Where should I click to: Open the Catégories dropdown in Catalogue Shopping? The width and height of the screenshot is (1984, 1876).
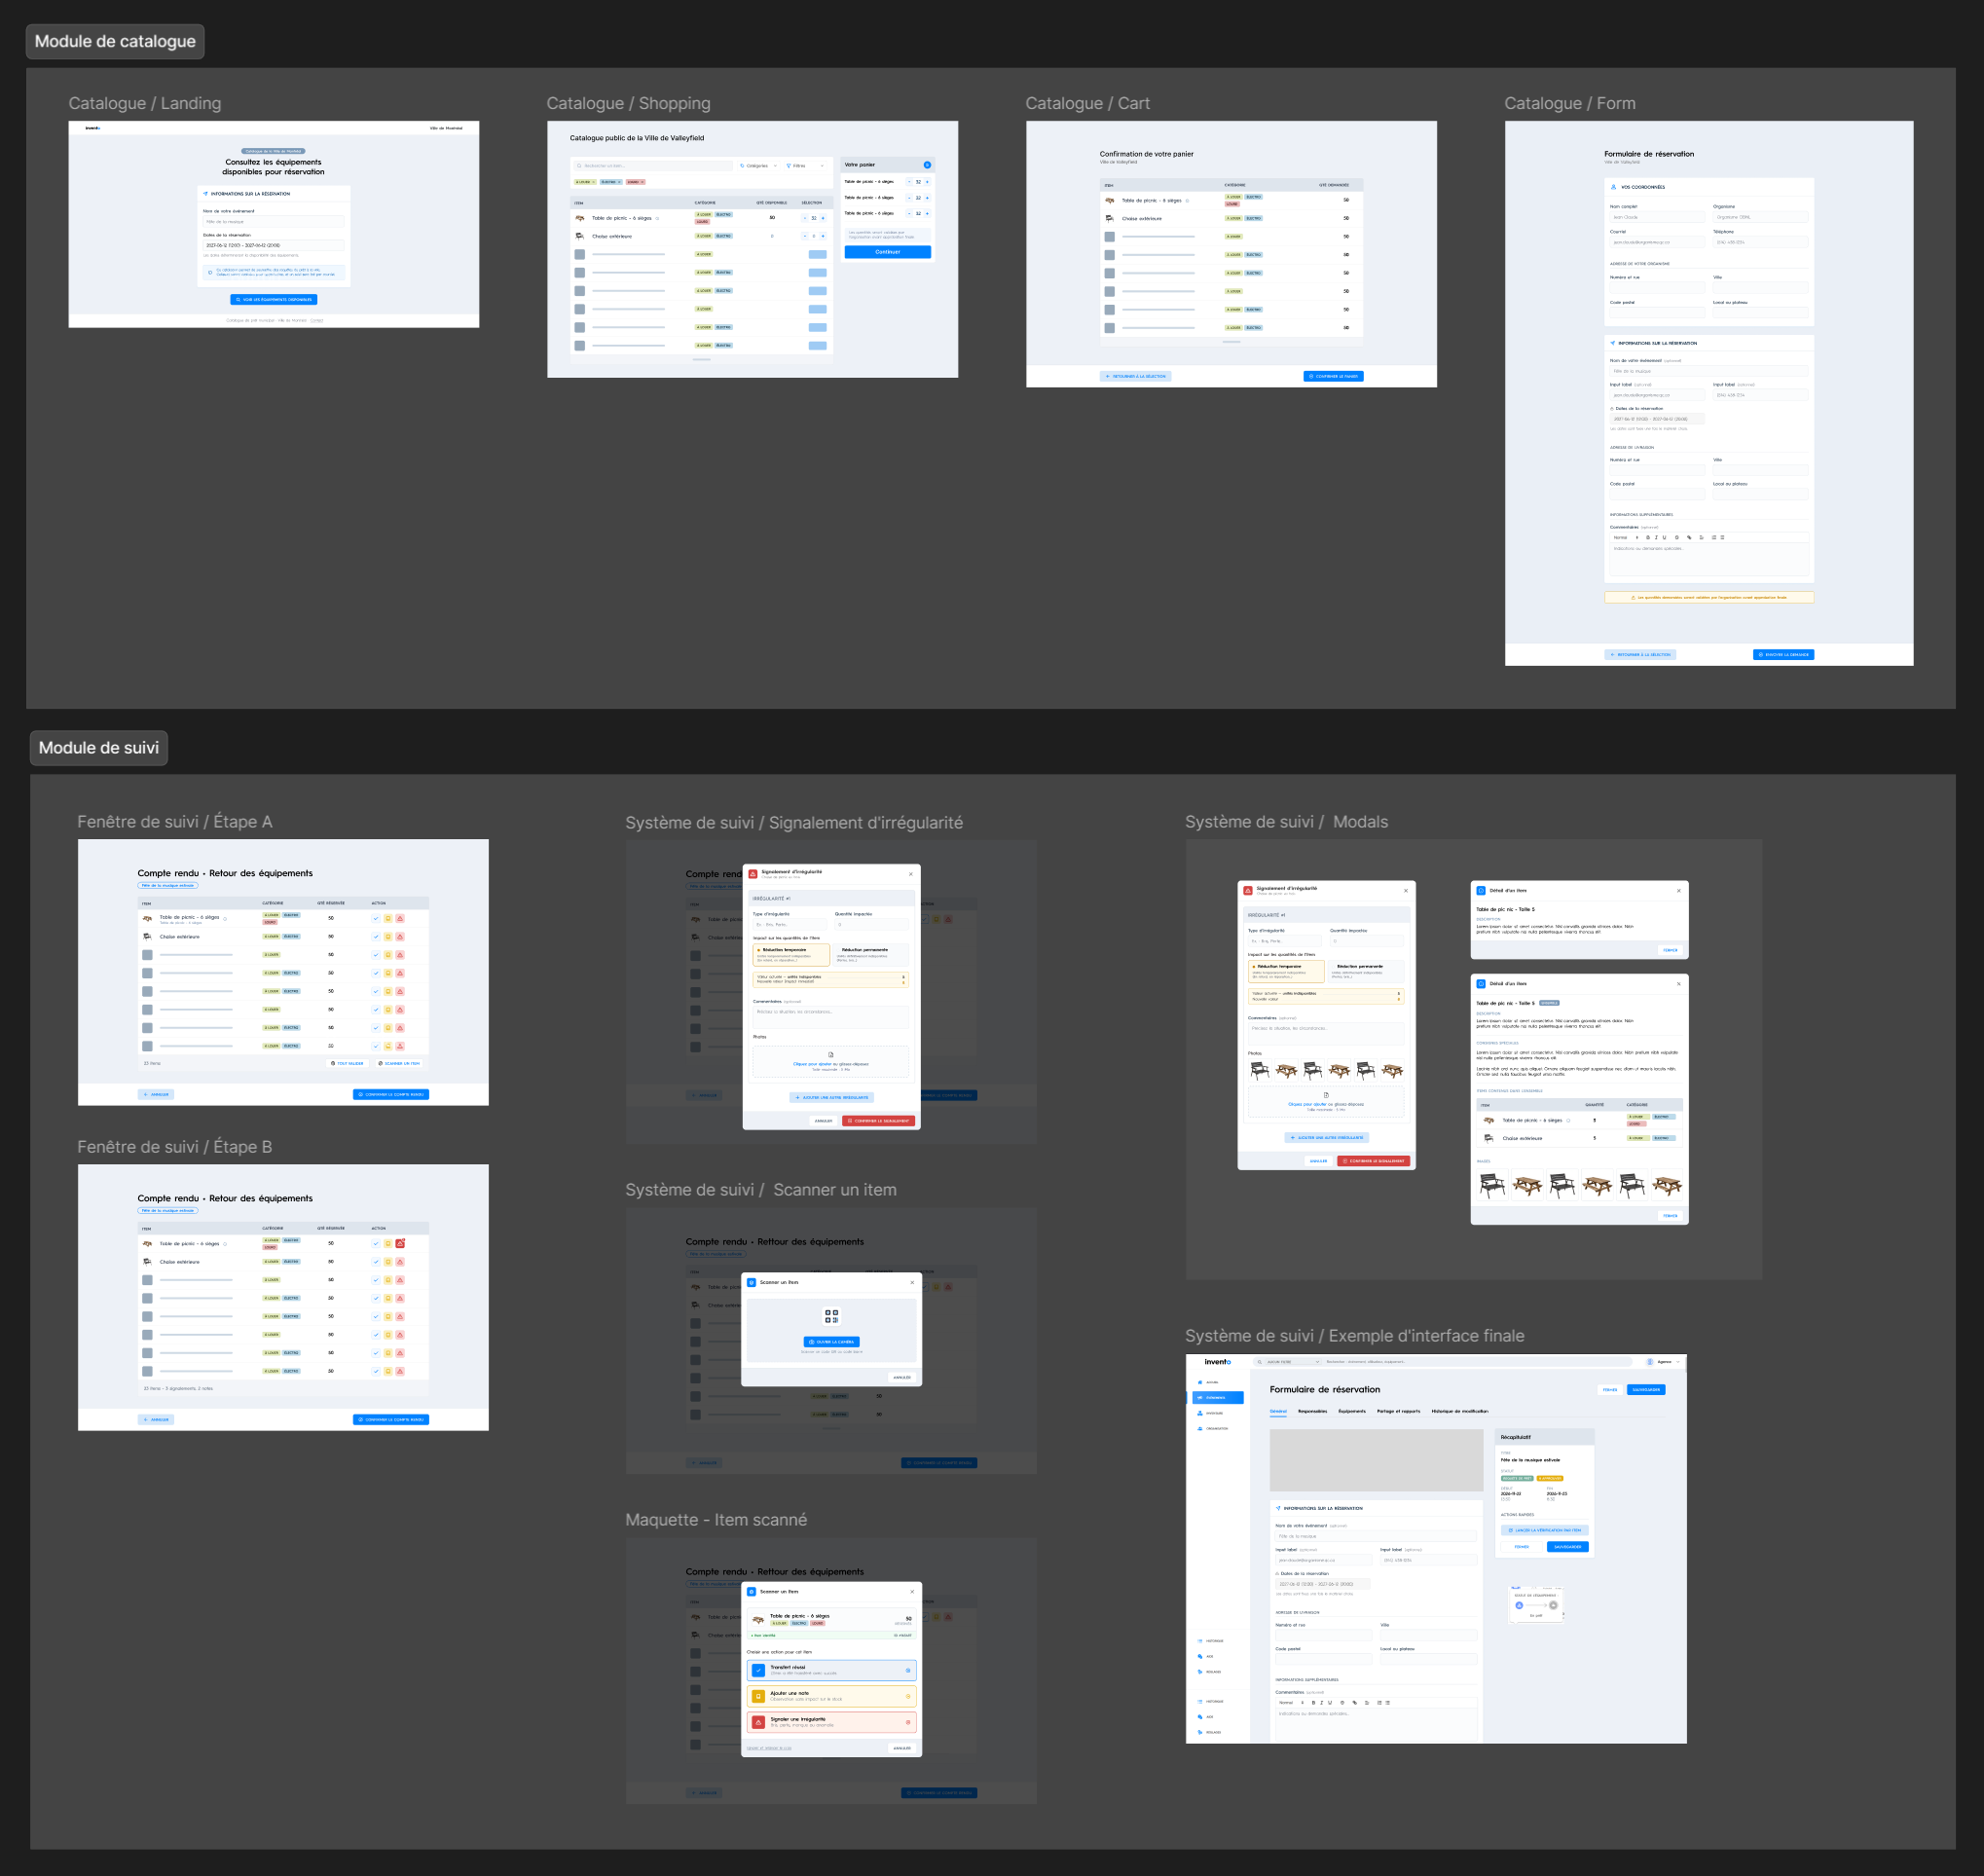click(758, 166)
